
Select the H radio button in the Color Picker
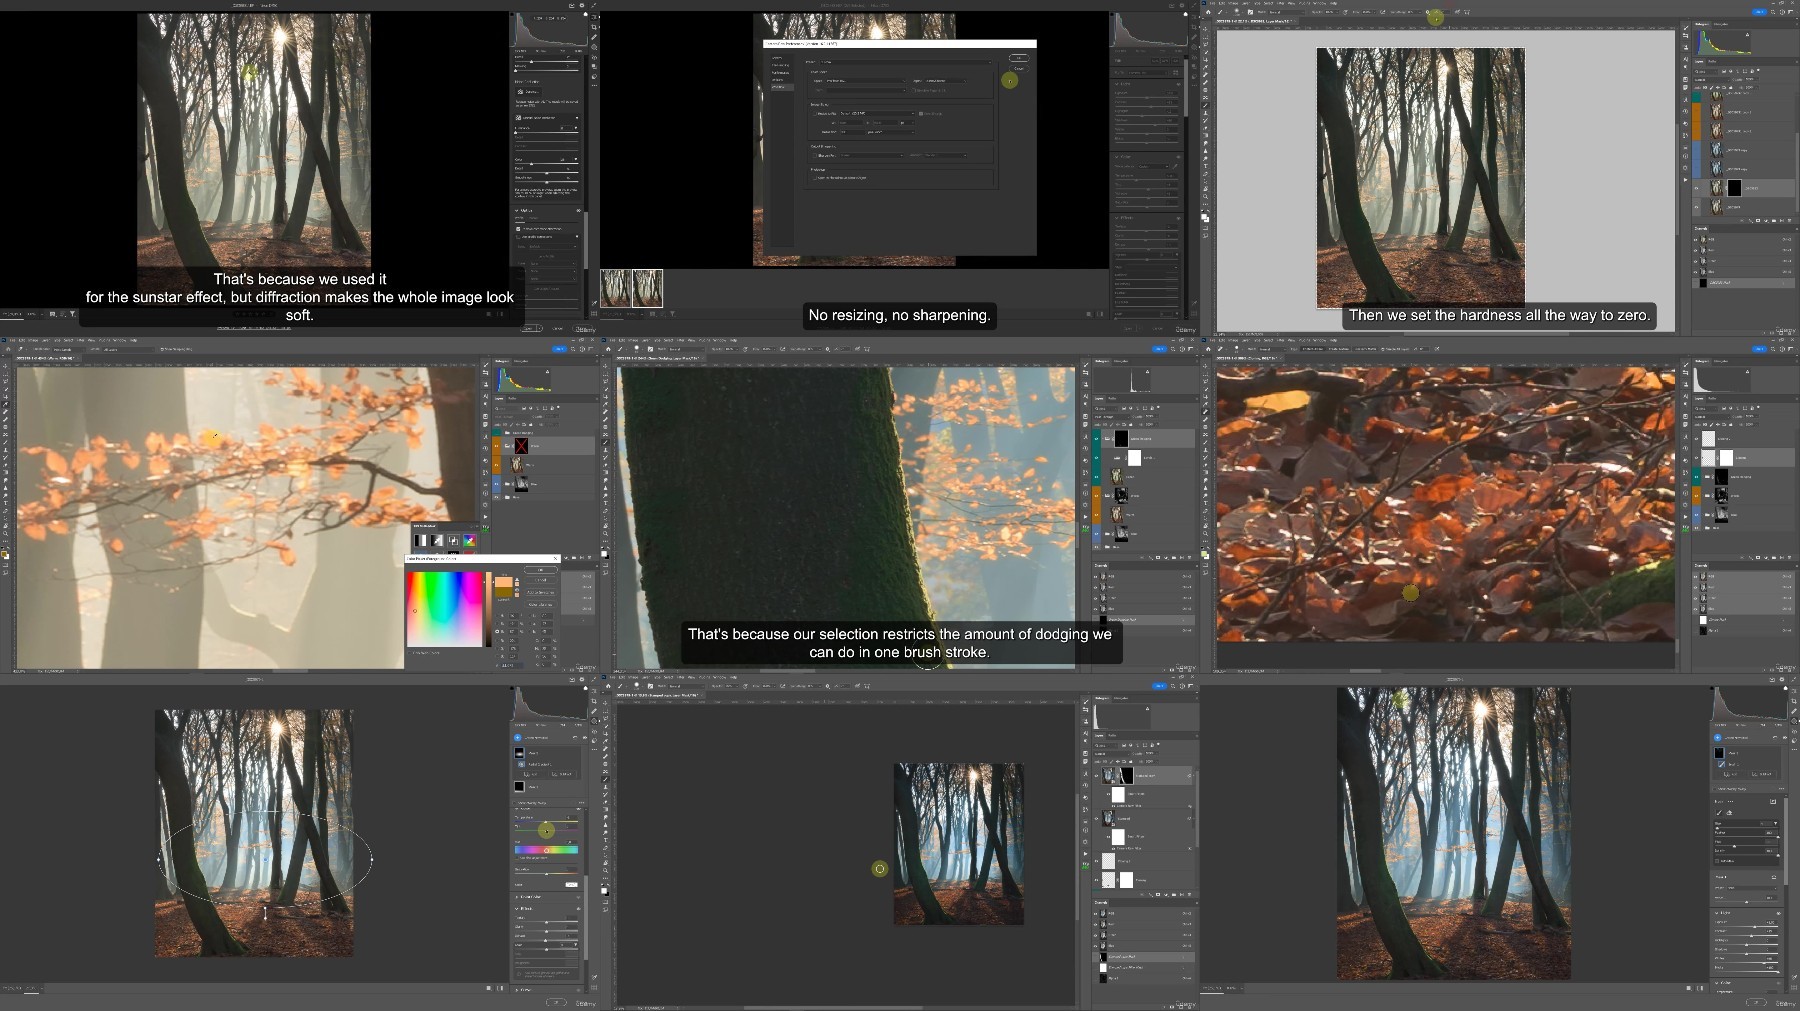tap(497, 615)
